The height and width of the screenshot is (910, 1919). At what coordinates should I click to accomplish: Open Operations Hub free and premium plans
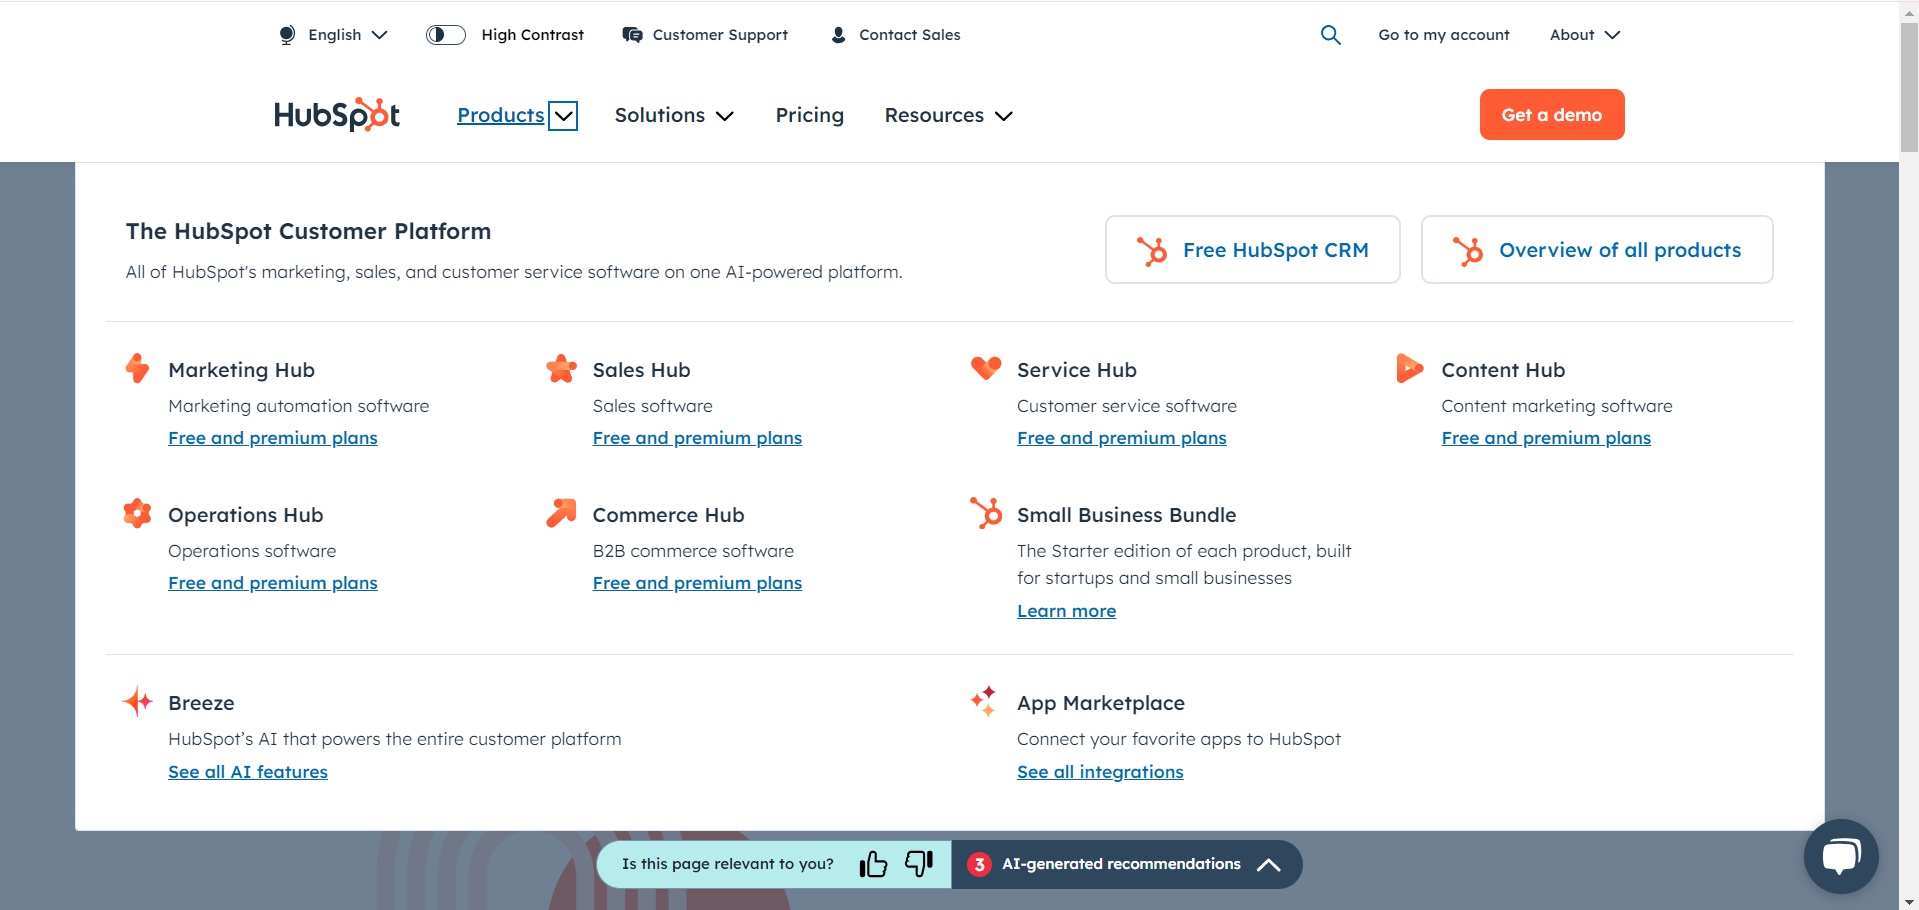[273, 583]
